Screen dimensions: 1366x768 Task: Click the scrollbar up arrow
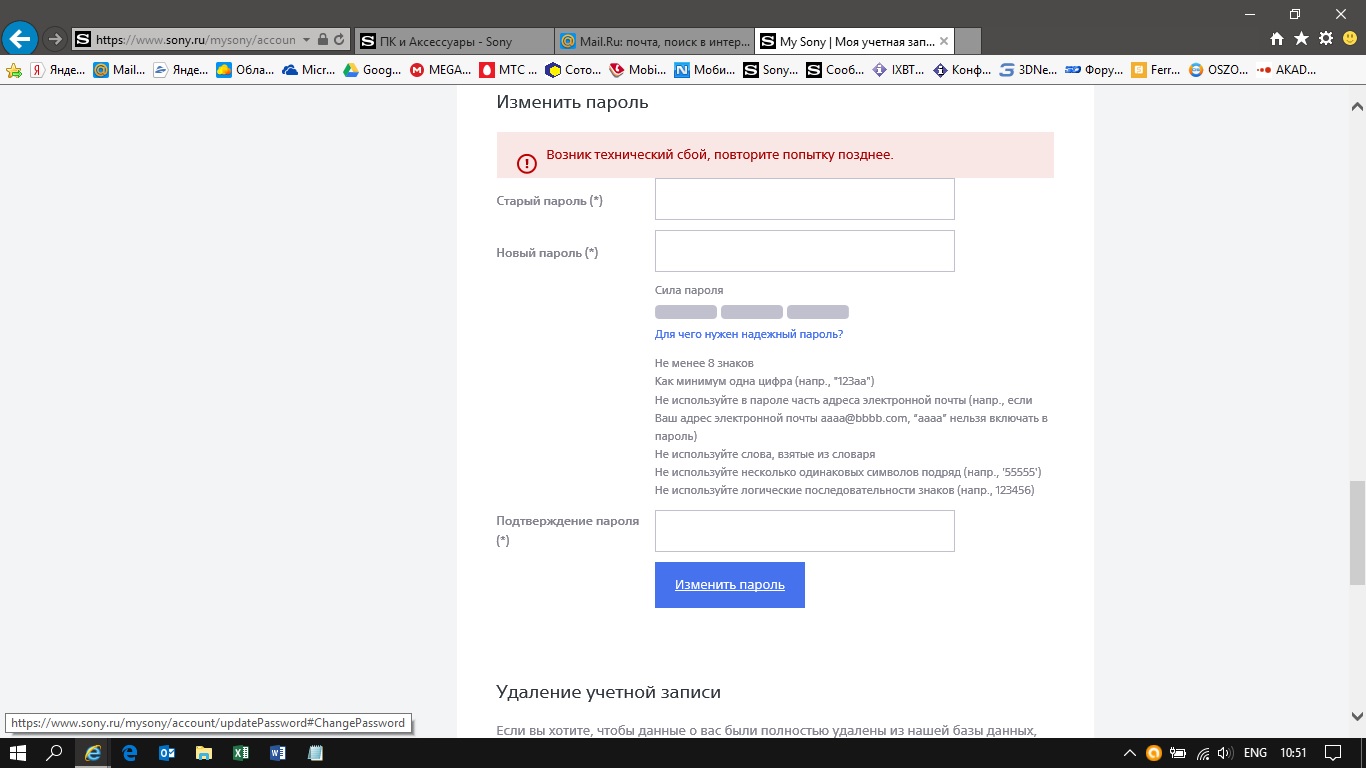1357,105
